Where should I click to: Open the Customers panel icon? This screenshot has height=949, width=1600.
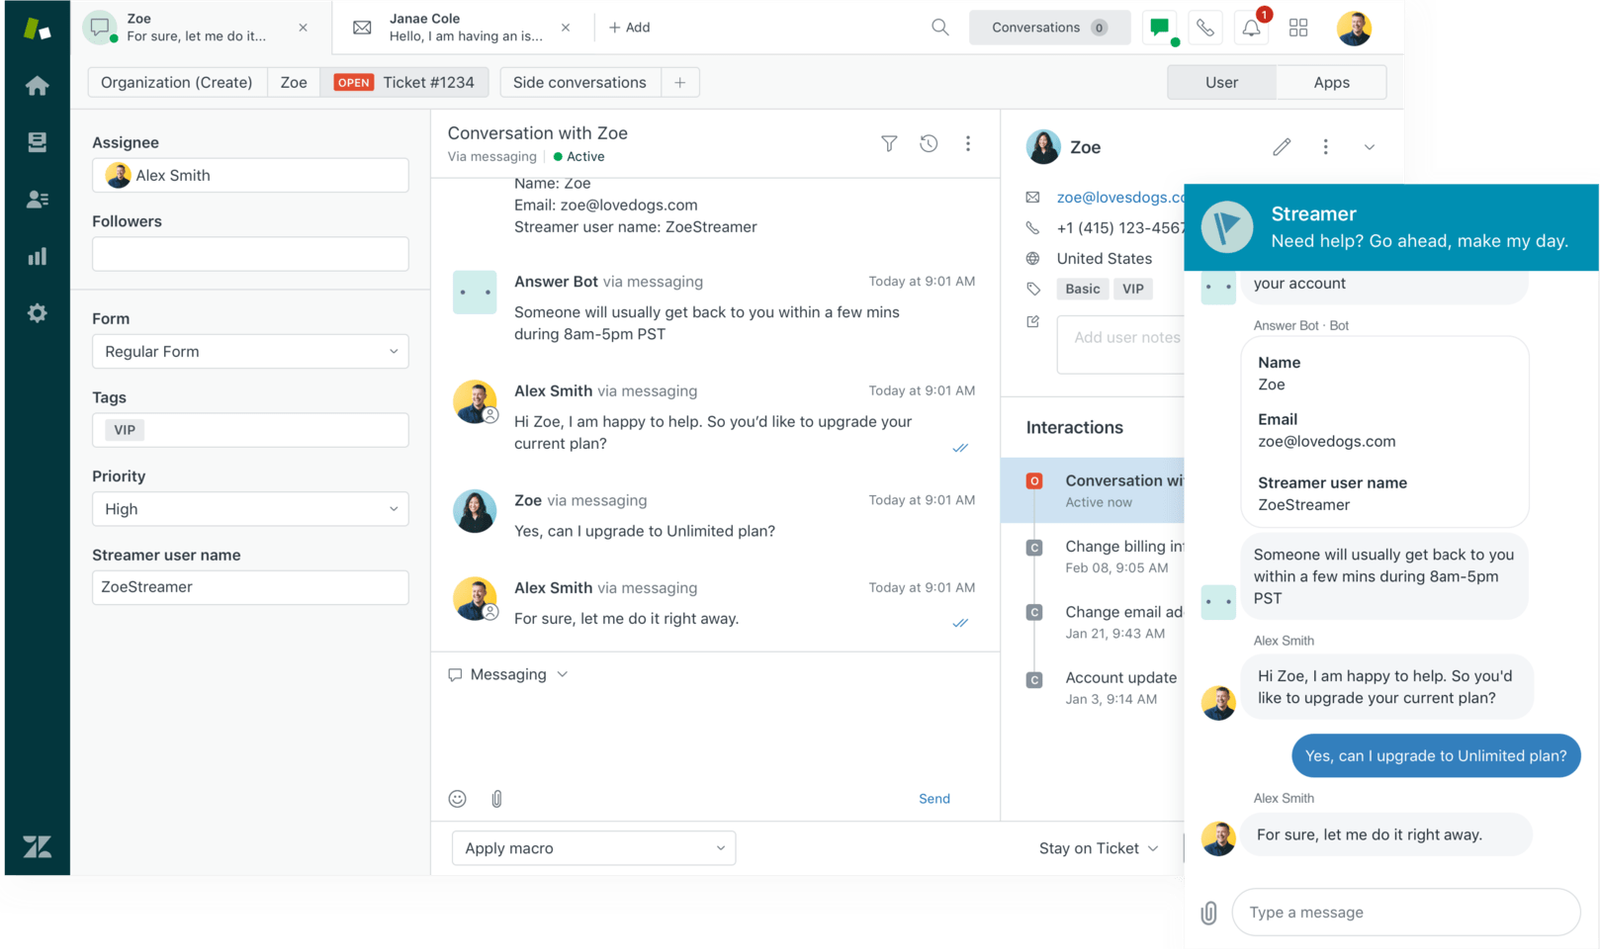(37, 199)
